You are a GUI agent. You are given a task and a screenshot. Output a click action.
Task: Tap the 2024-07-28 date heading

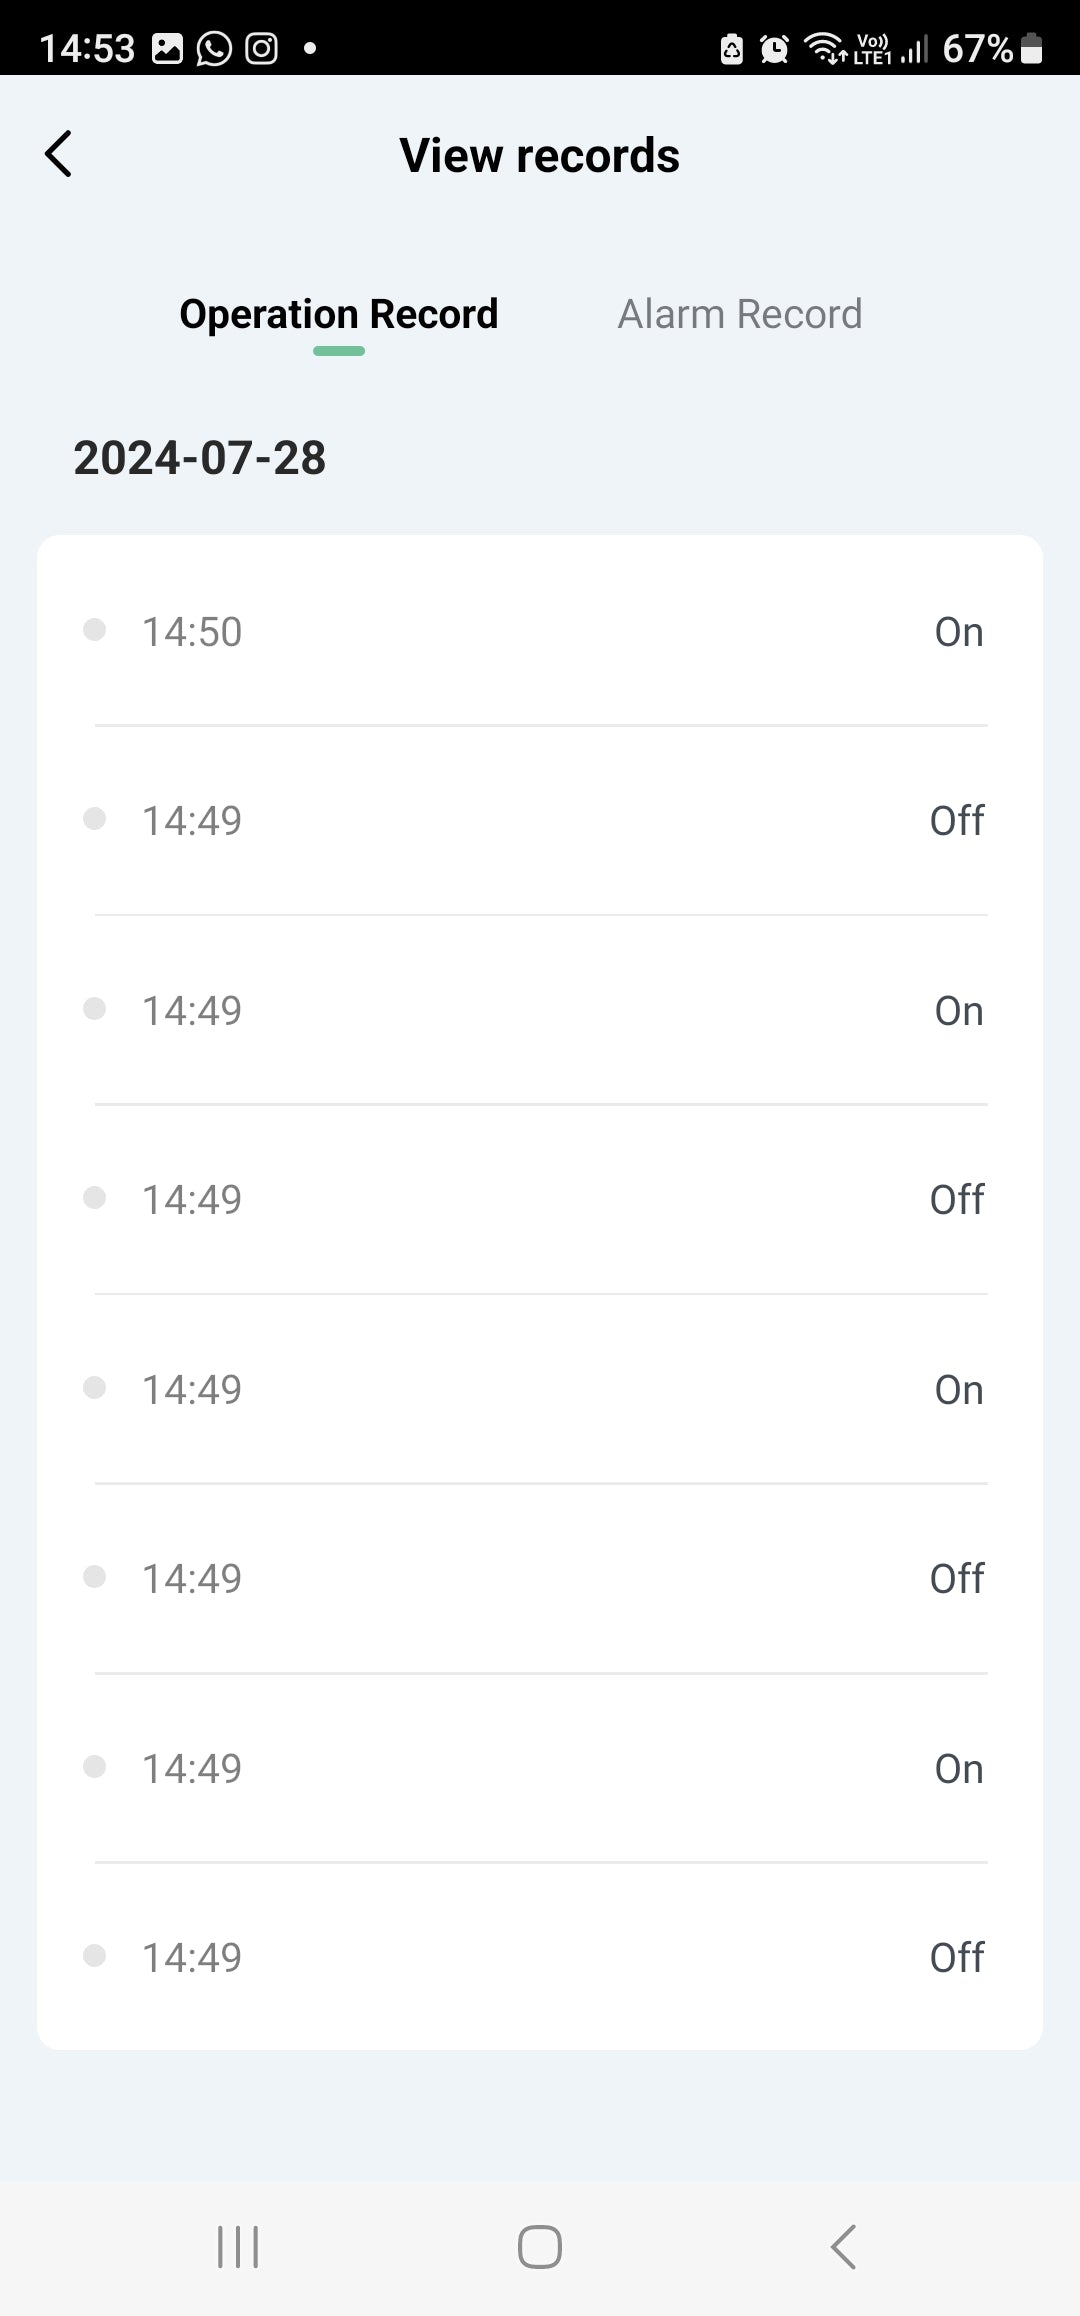click(x=200, y=458)
